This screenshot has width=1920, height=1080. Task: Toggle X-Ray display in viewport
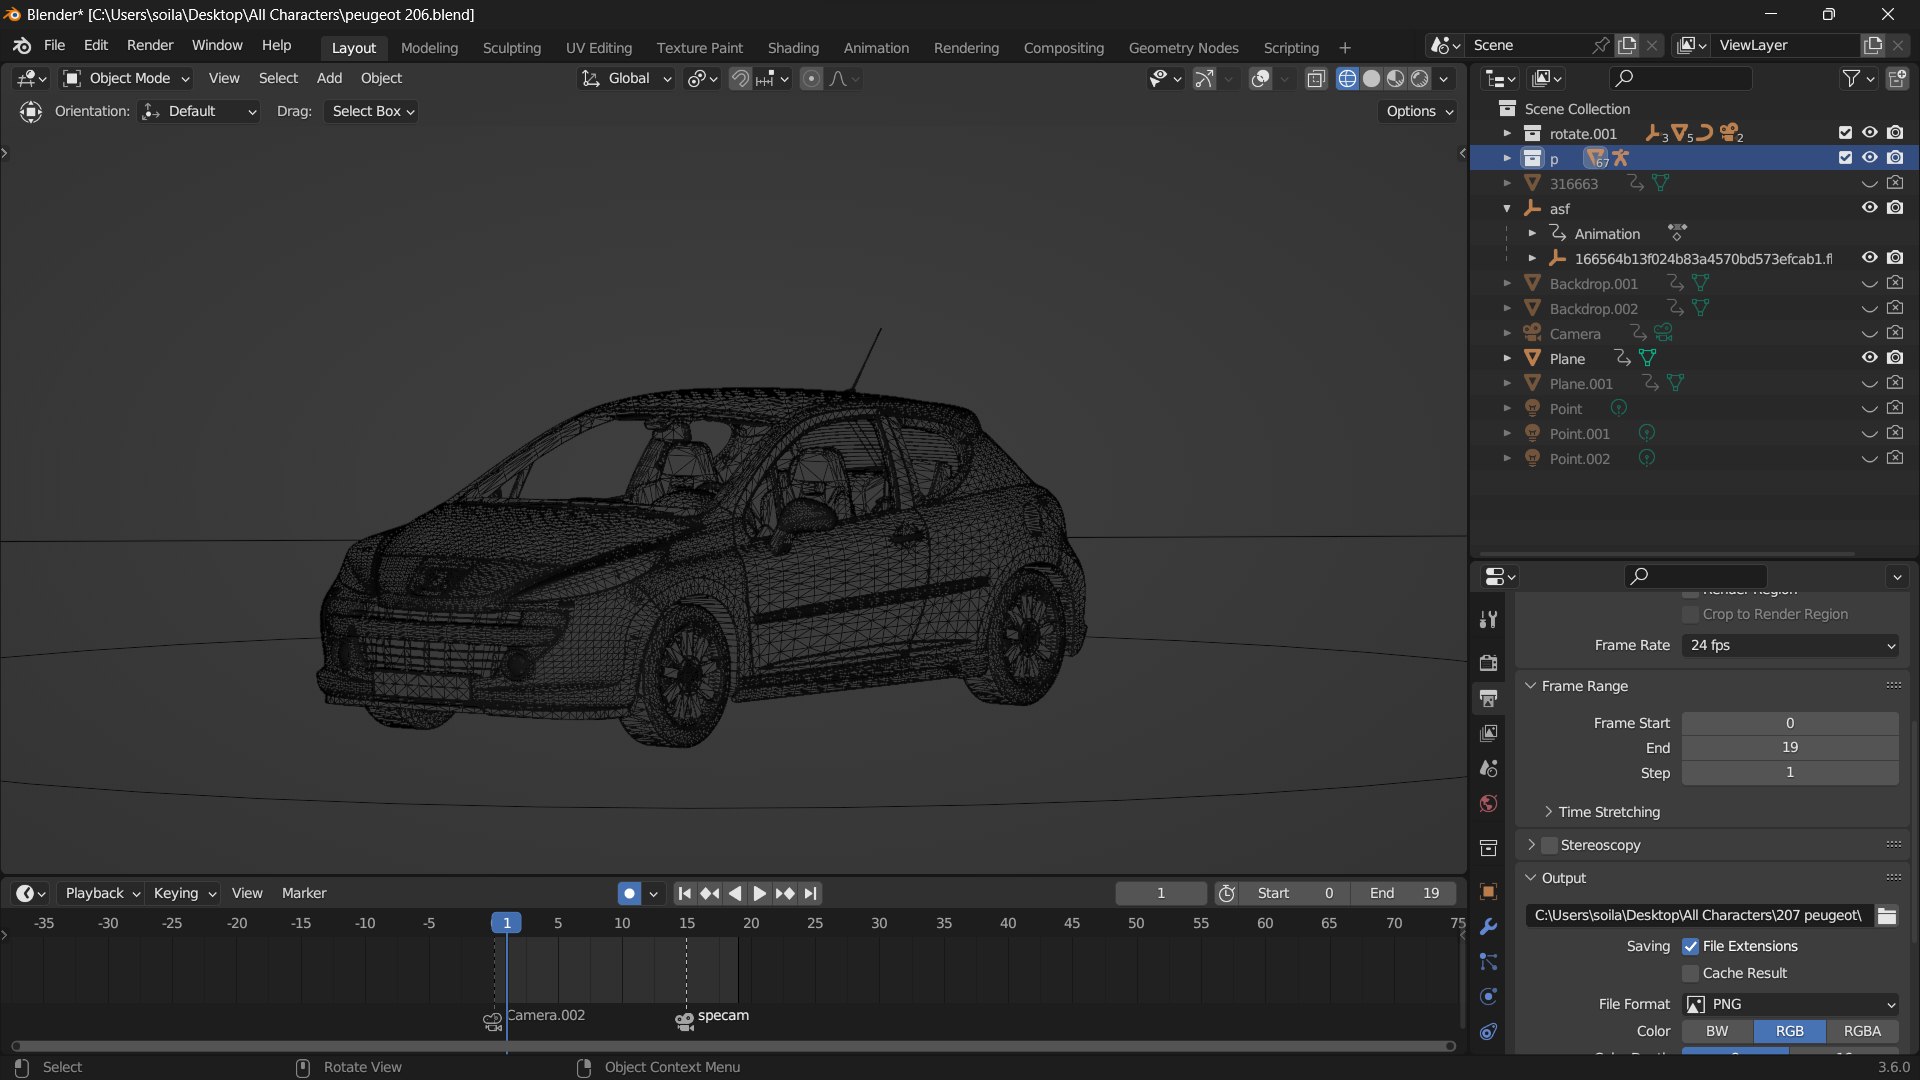1316,78
